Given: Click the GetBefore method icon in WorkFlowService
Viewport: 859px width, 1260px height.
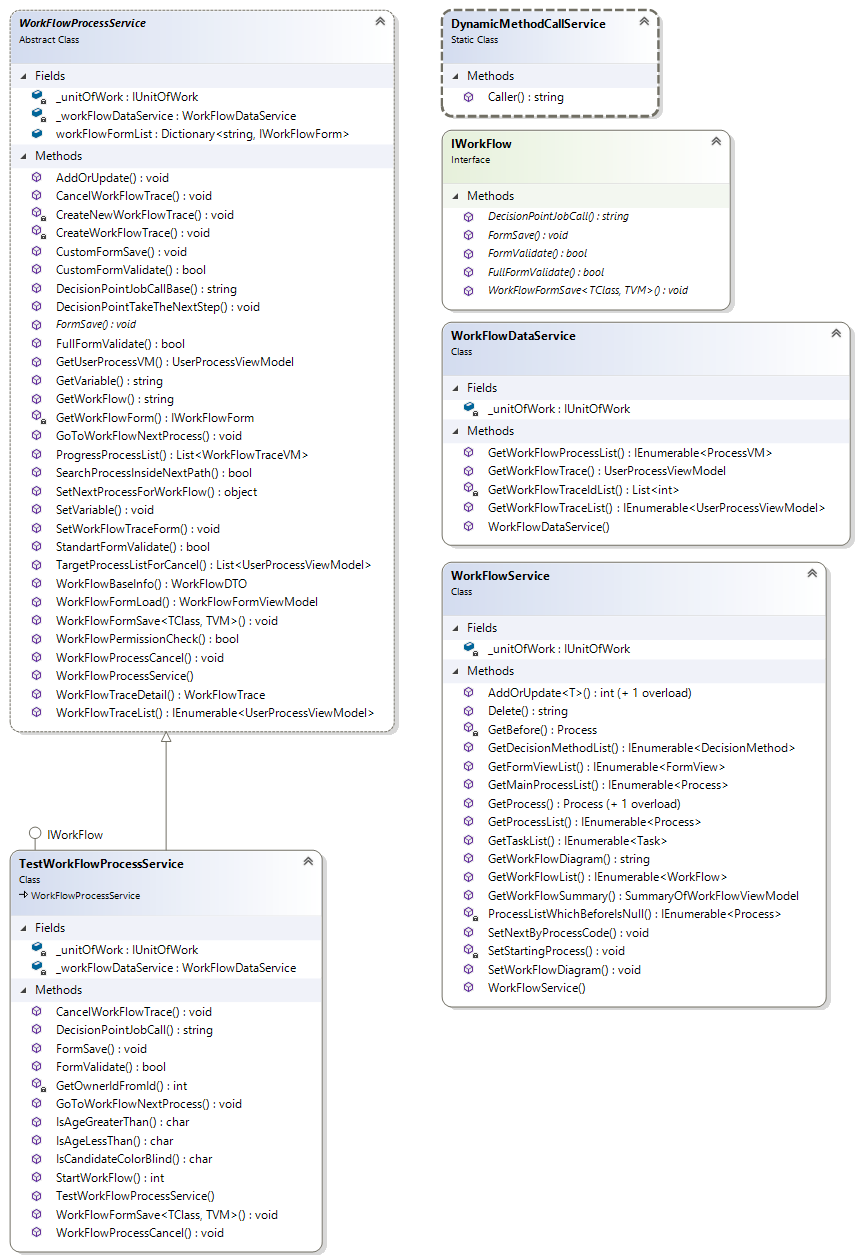Looking at the screenshot, I should click(469, 729).
